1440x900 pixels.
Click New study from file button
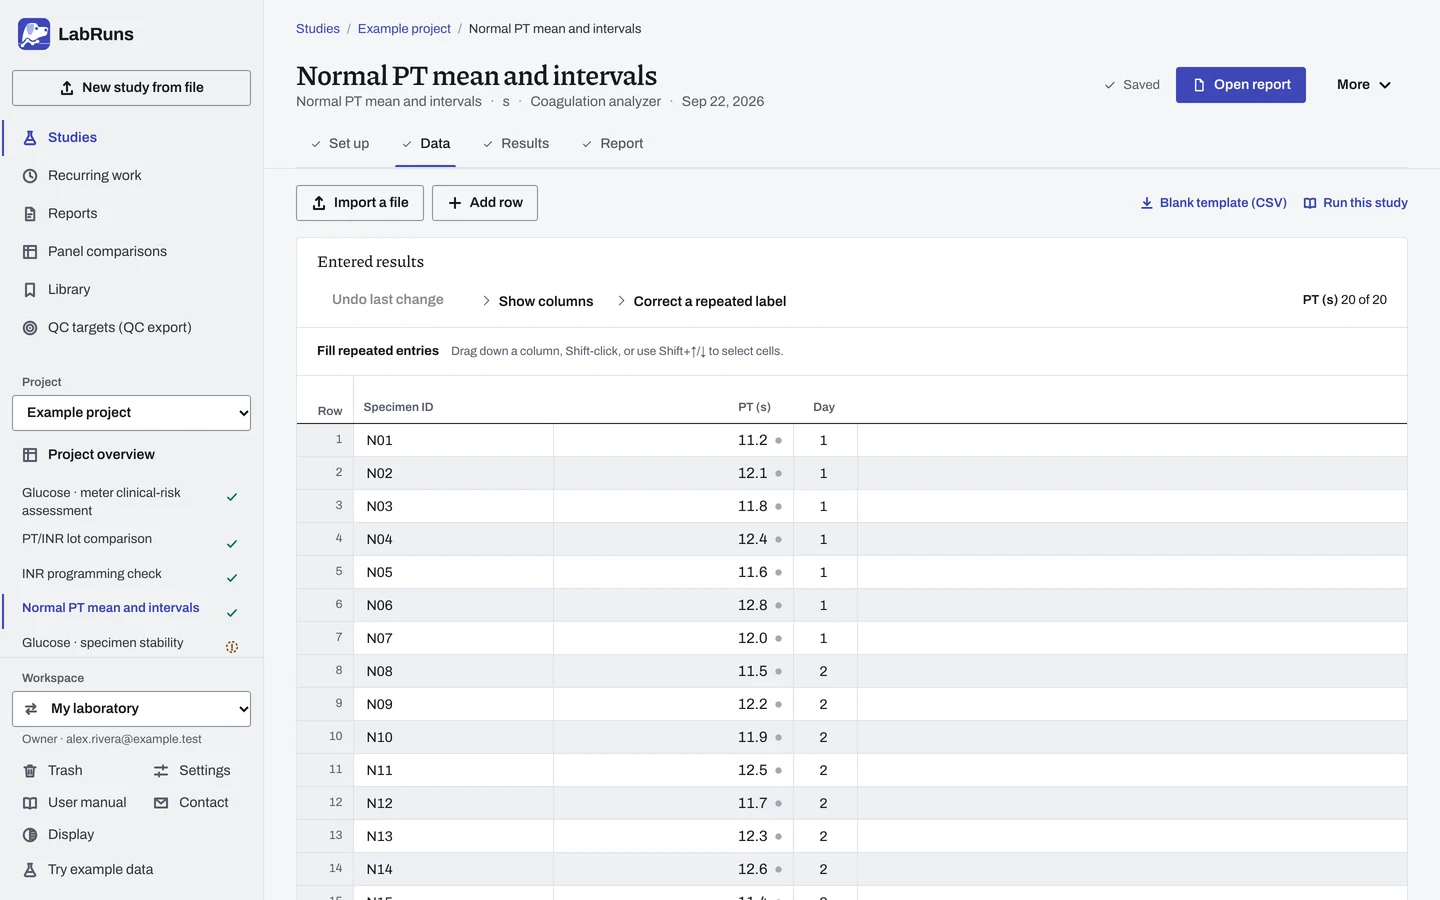pyautogui.click(x=131, y=88)
